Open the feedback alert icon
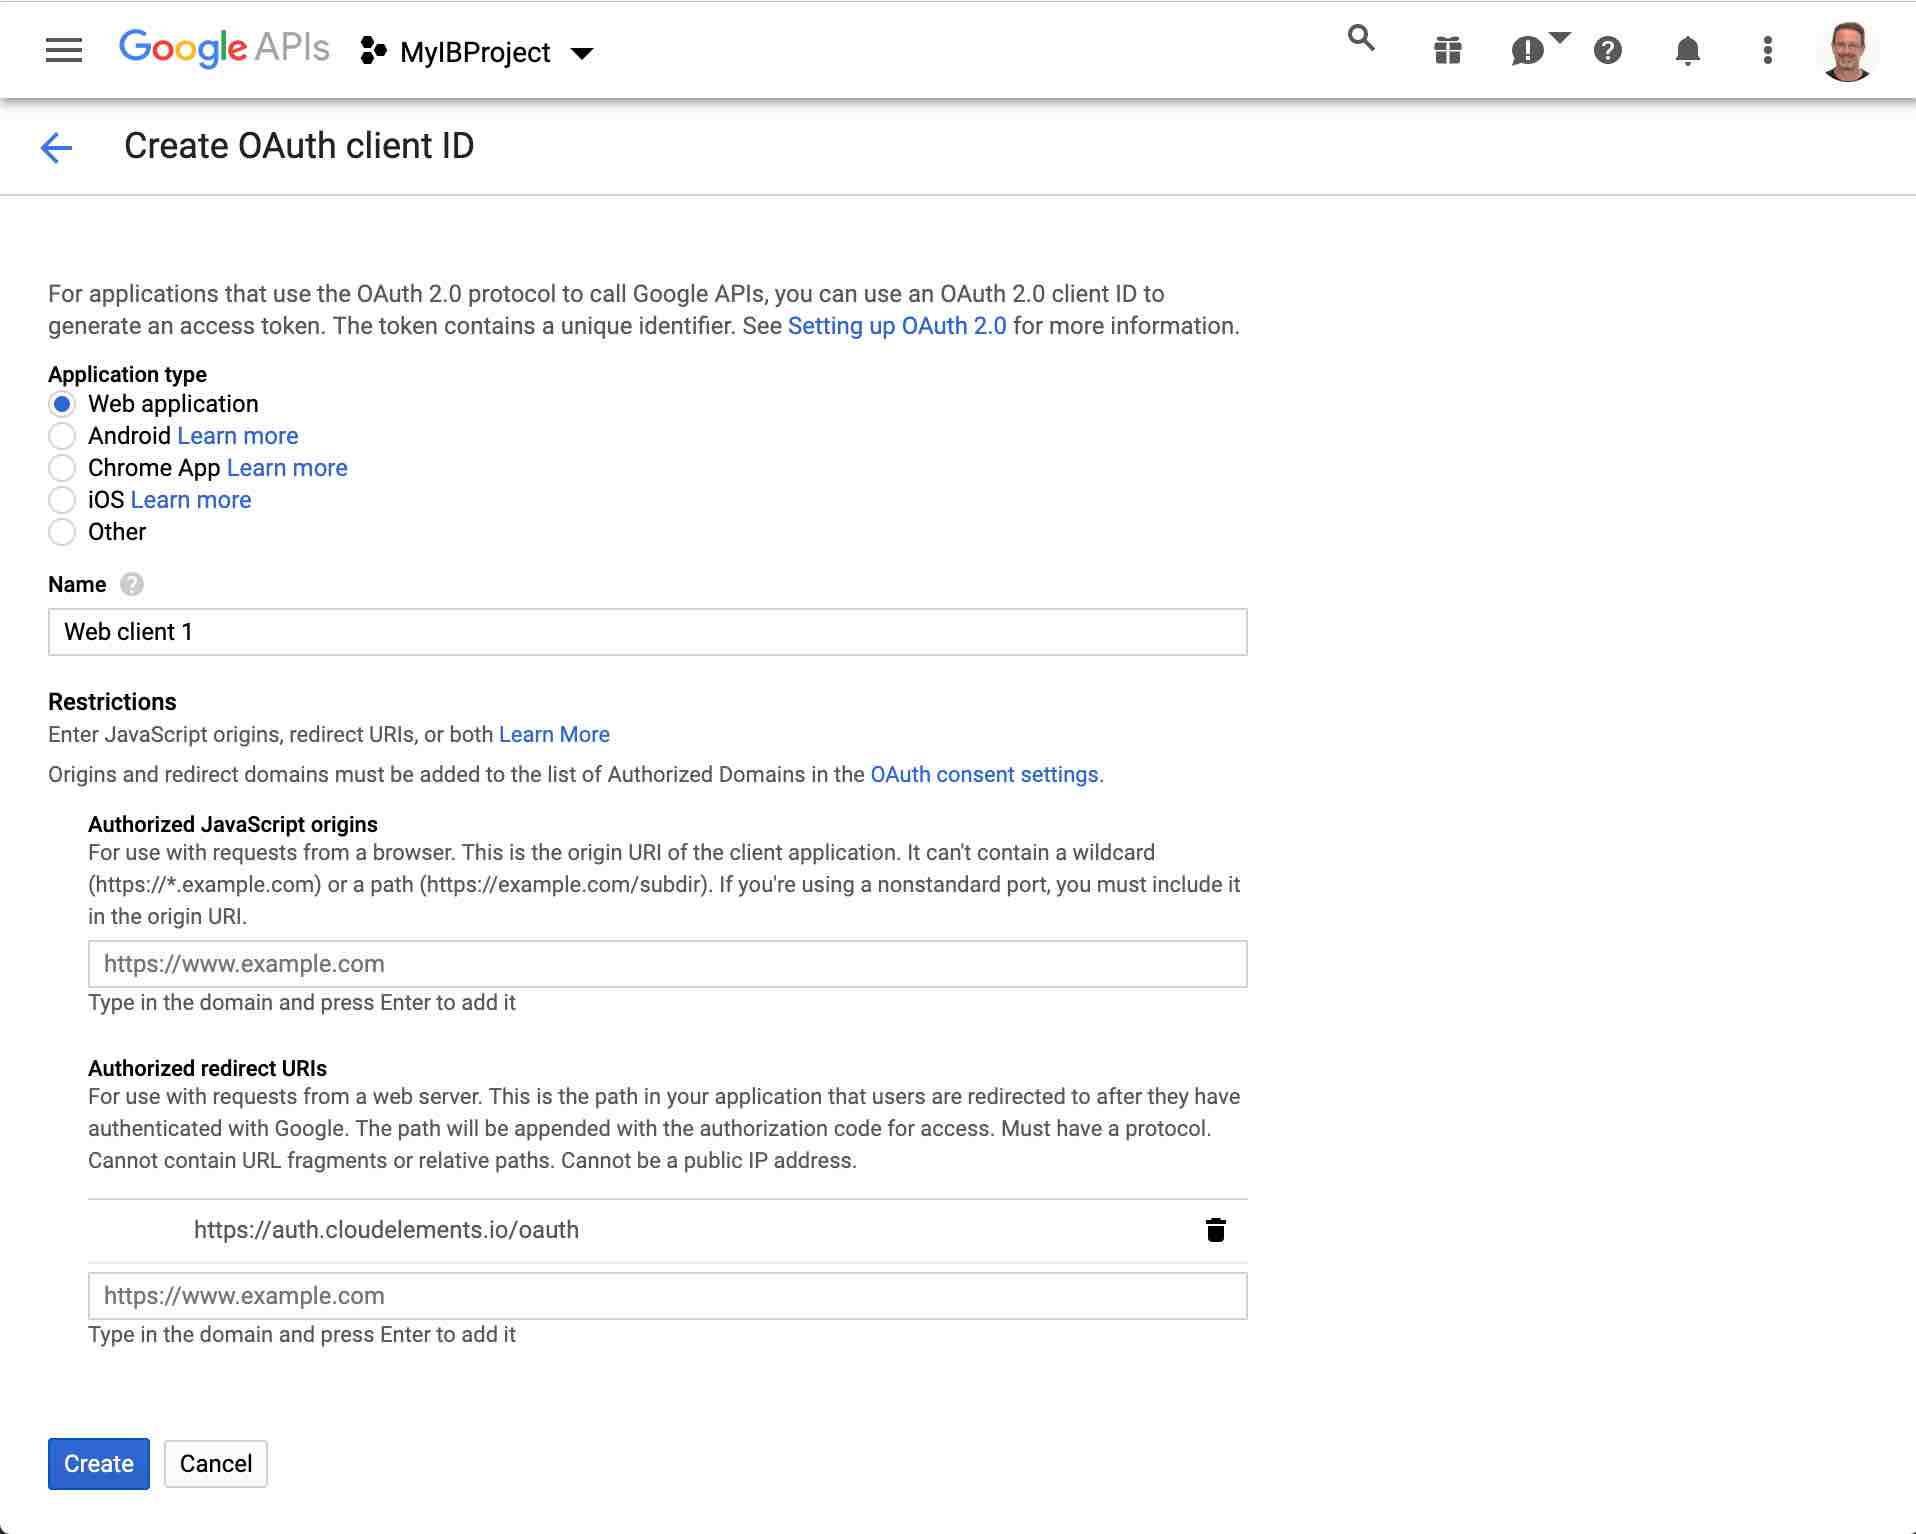 pos(1529,50)
